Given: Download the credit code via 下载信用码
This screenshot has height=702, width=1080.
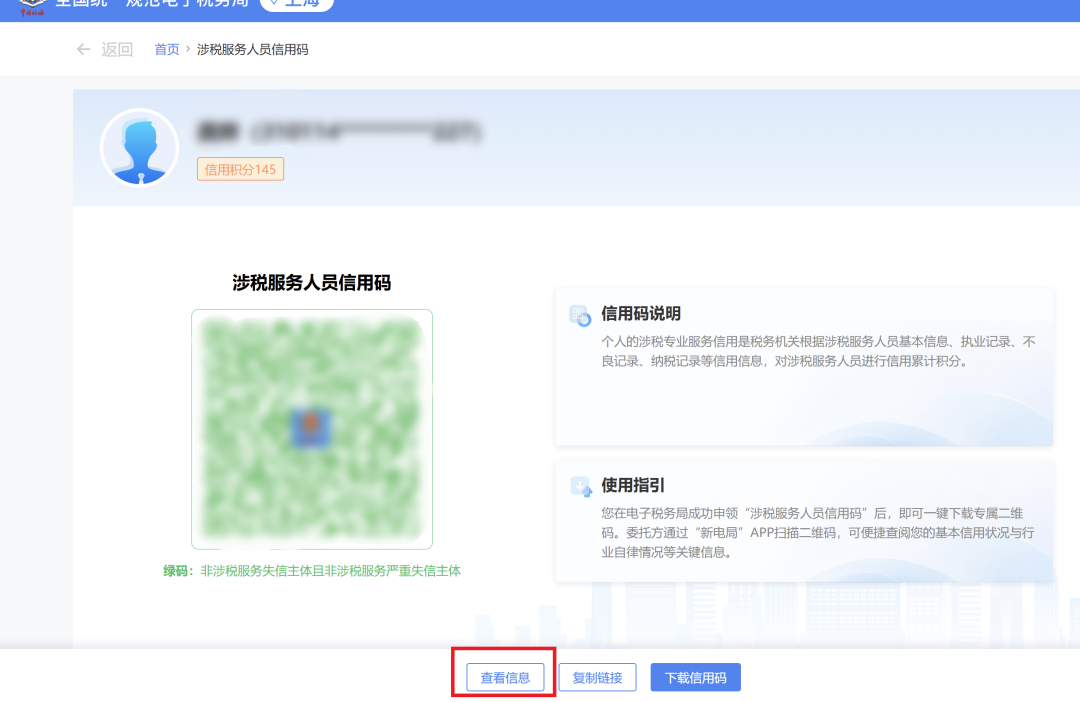Looking at the screenshot, I should (695, 677).
